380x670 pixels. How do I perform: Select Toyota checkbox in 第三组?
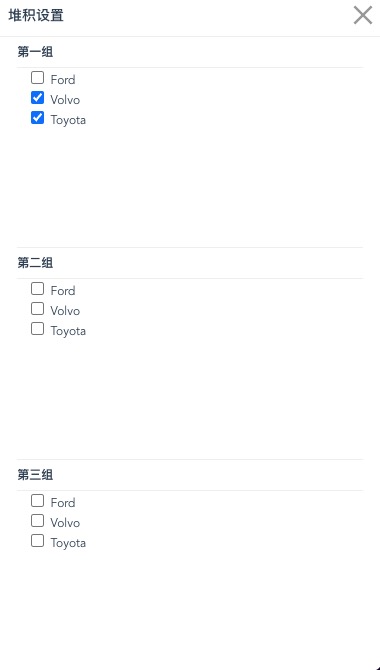pos(38,541)
